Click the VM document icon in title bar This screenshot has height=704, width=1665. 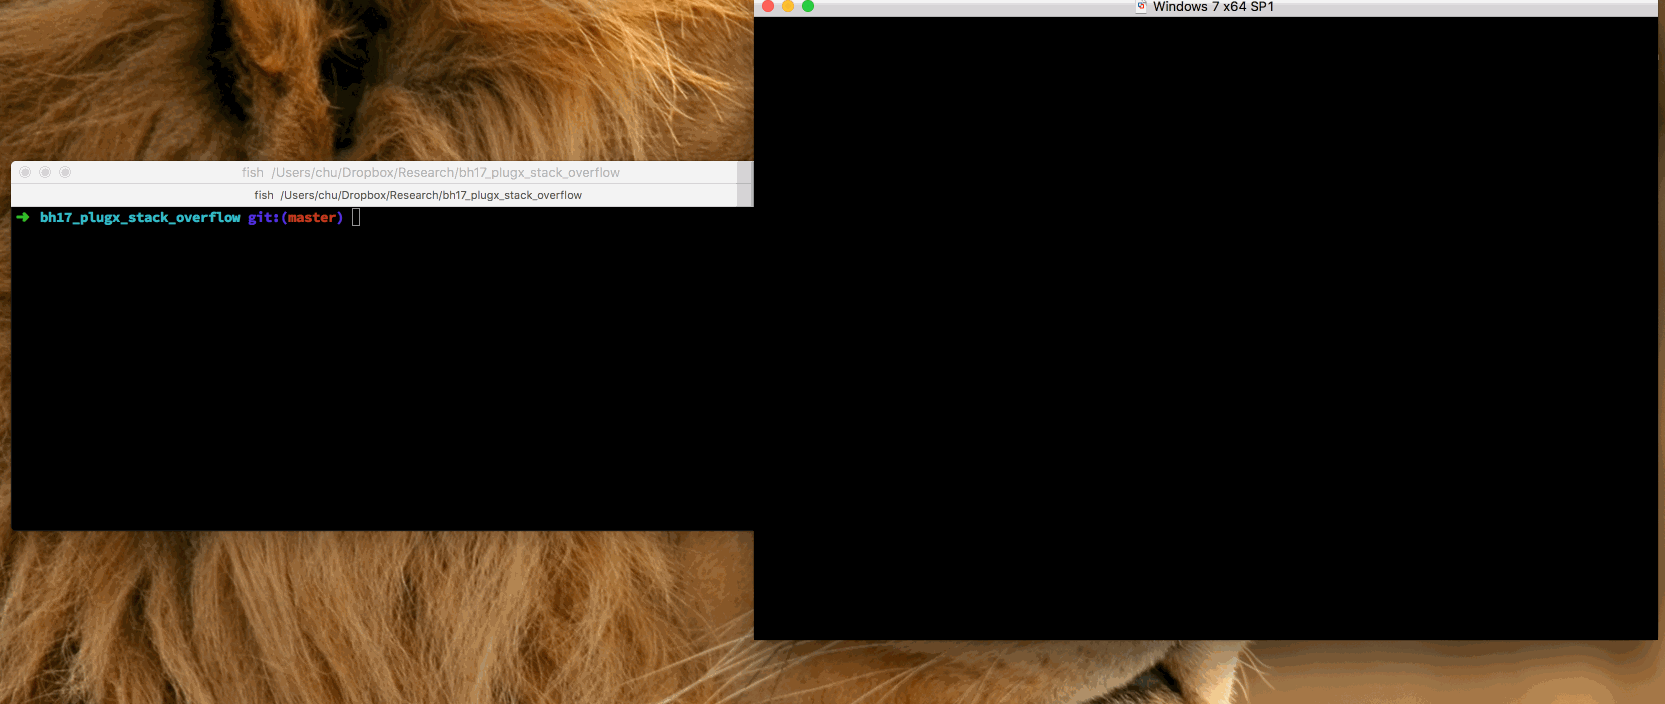(x=1141, y=7)
